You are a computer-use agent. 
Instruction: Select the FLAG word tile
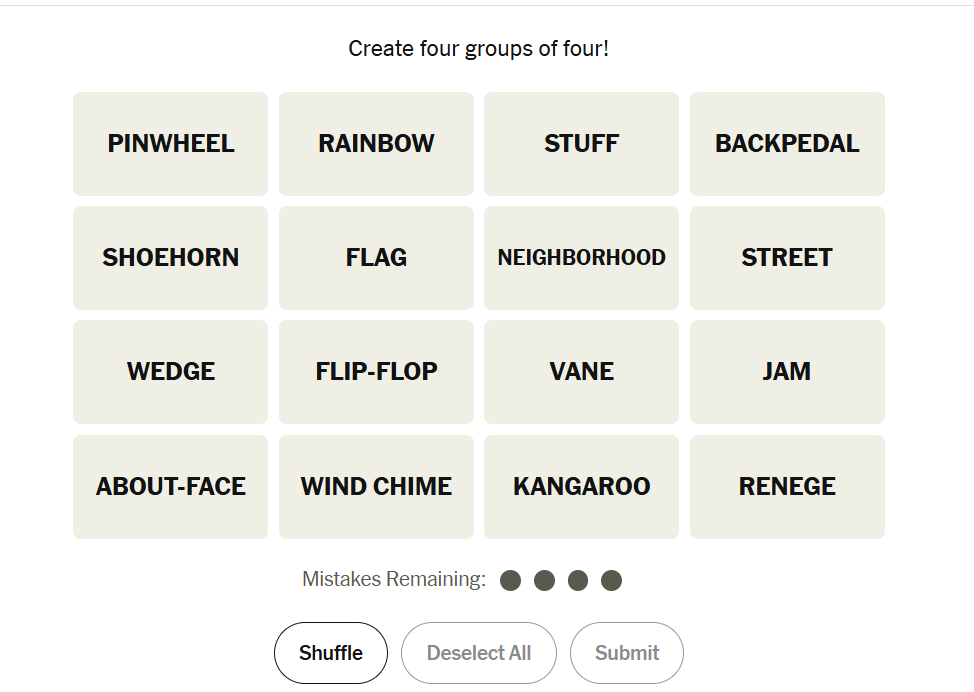click(x=376, y=258)
